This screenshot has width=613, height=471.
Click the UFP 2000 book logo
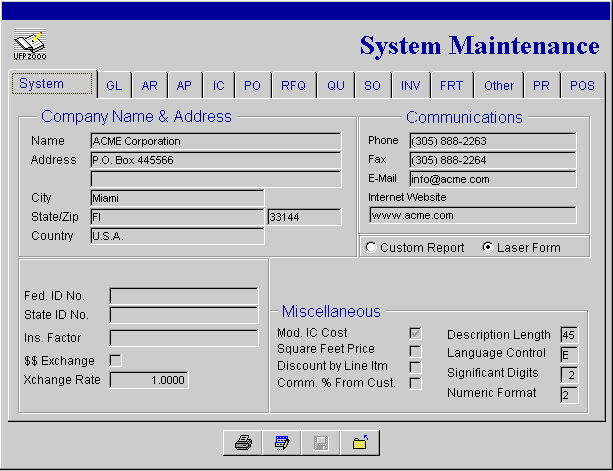(x=30, y=44)
